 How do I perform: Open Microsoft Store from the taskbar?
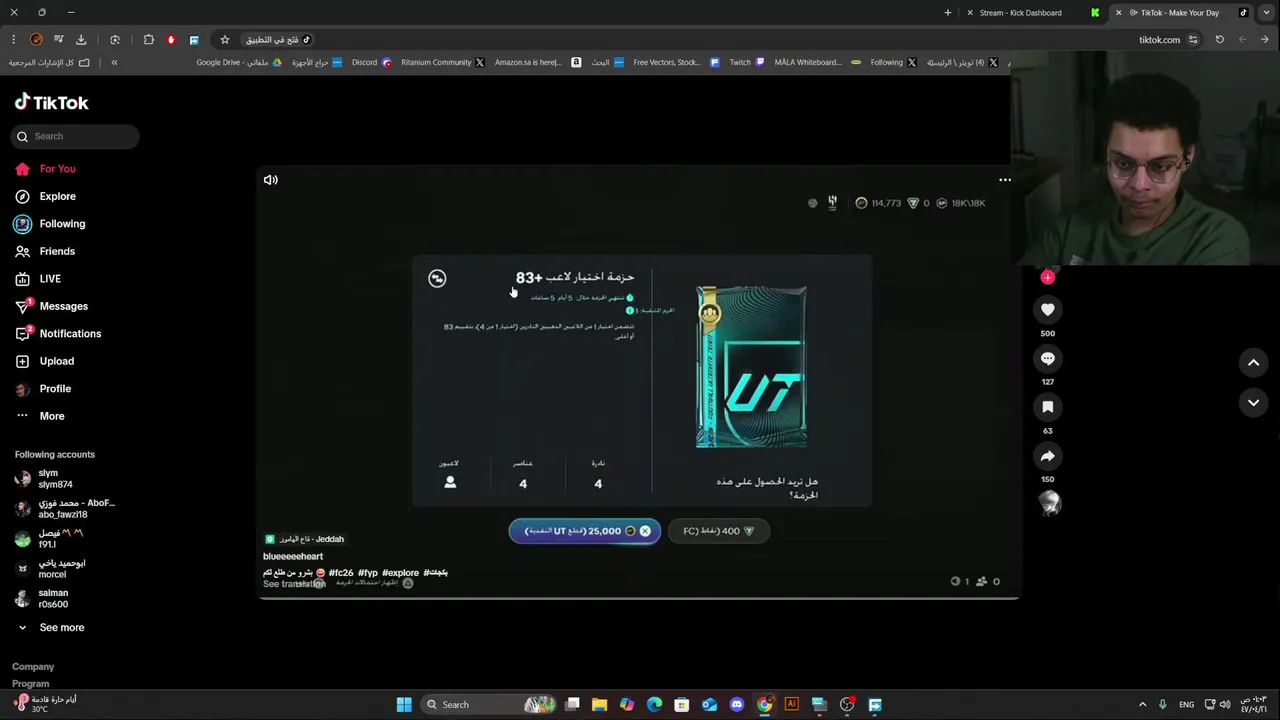tap(681, 705)
